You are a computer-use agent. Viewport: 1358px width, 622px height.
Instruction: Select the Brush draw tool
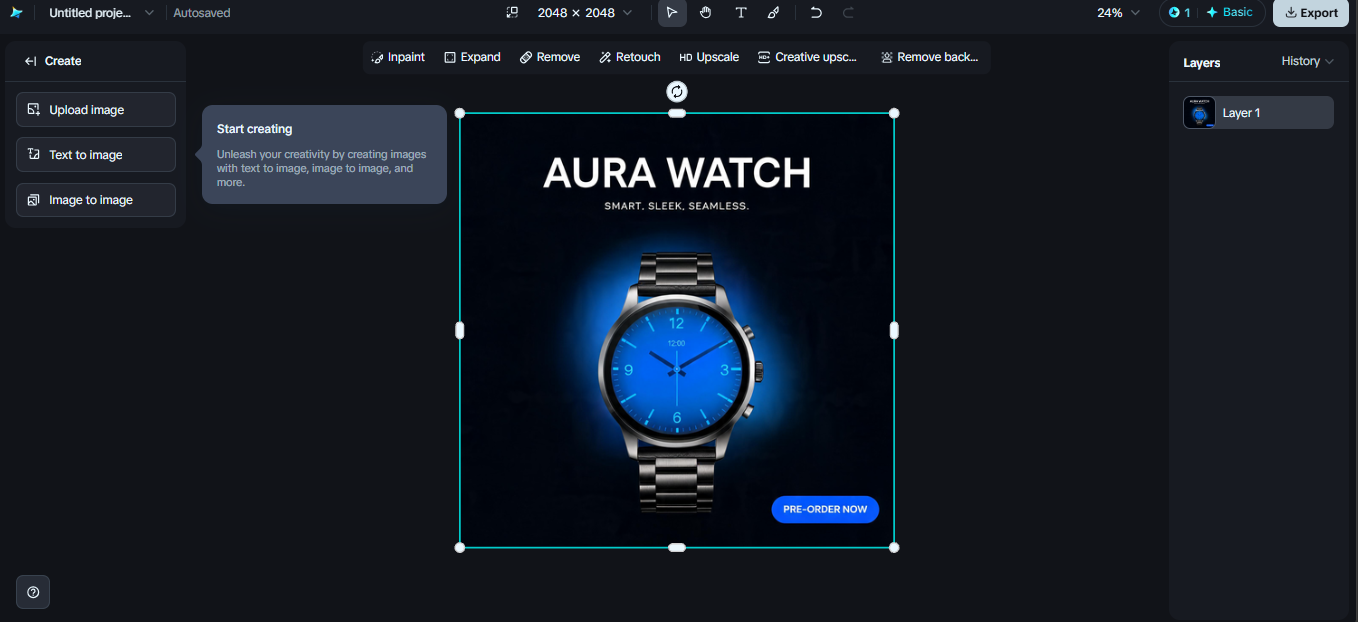click(773, 13)
